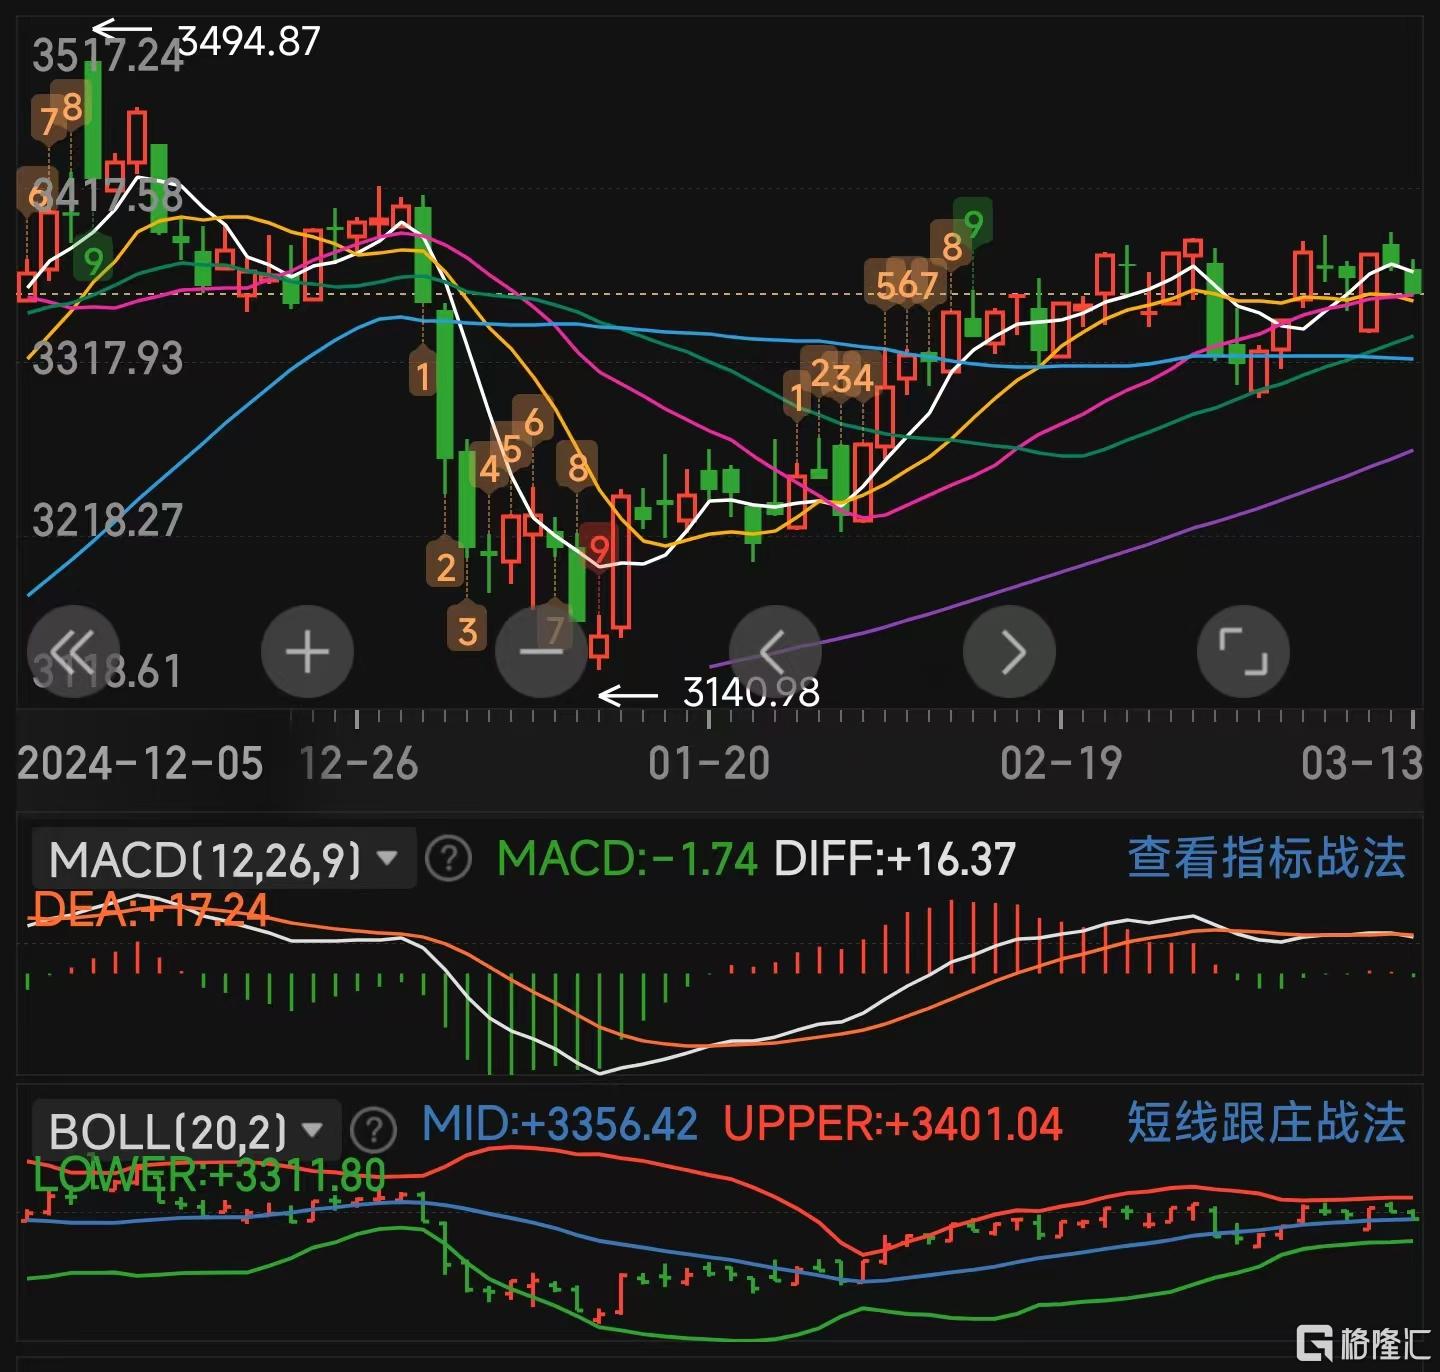Image resolution: width=1440 pixels, height=1372 pixels.
Task: Select the 3494.87 high price label
Action: click(x=249, y=42)
